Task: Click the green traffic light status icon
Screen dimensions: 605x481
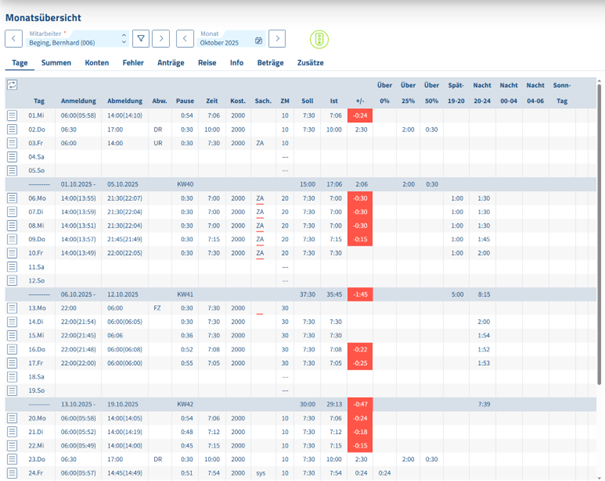Action: click(x=319, y=39)
